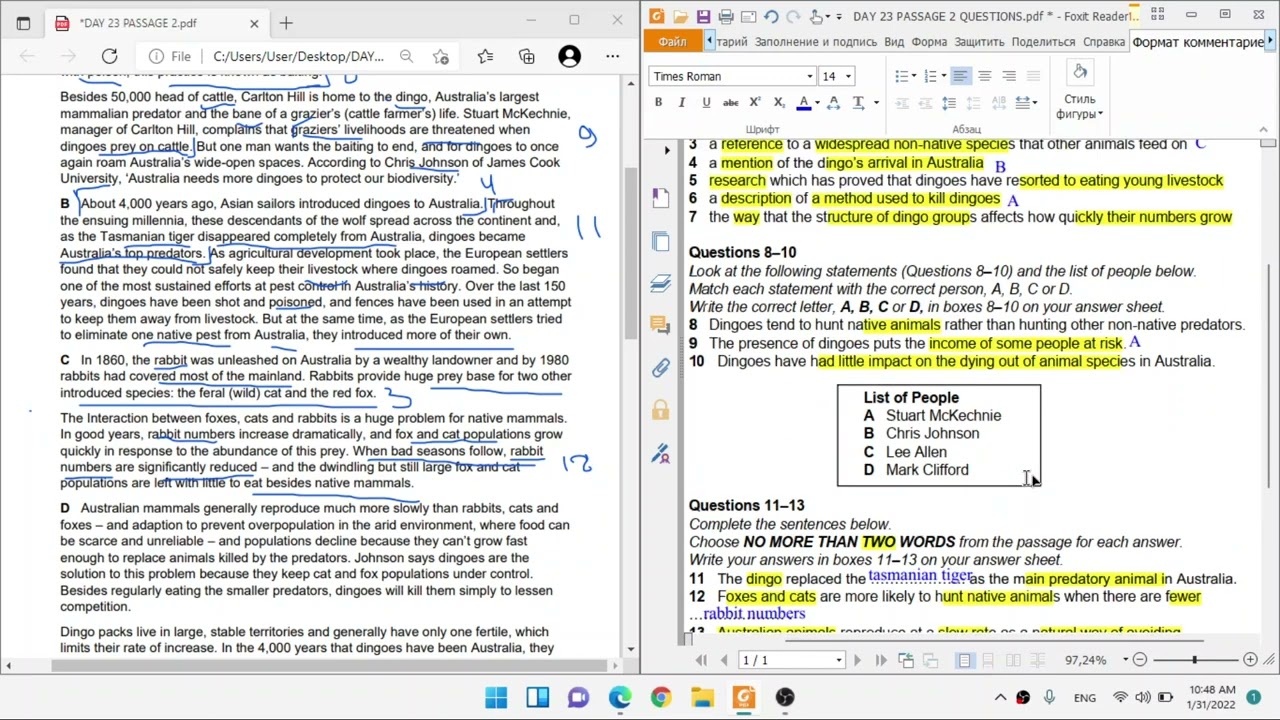Open the Foxit comments panel icon
Image resolution: width=1280 pixels, height=720 pixels.
tap(660, 324)
